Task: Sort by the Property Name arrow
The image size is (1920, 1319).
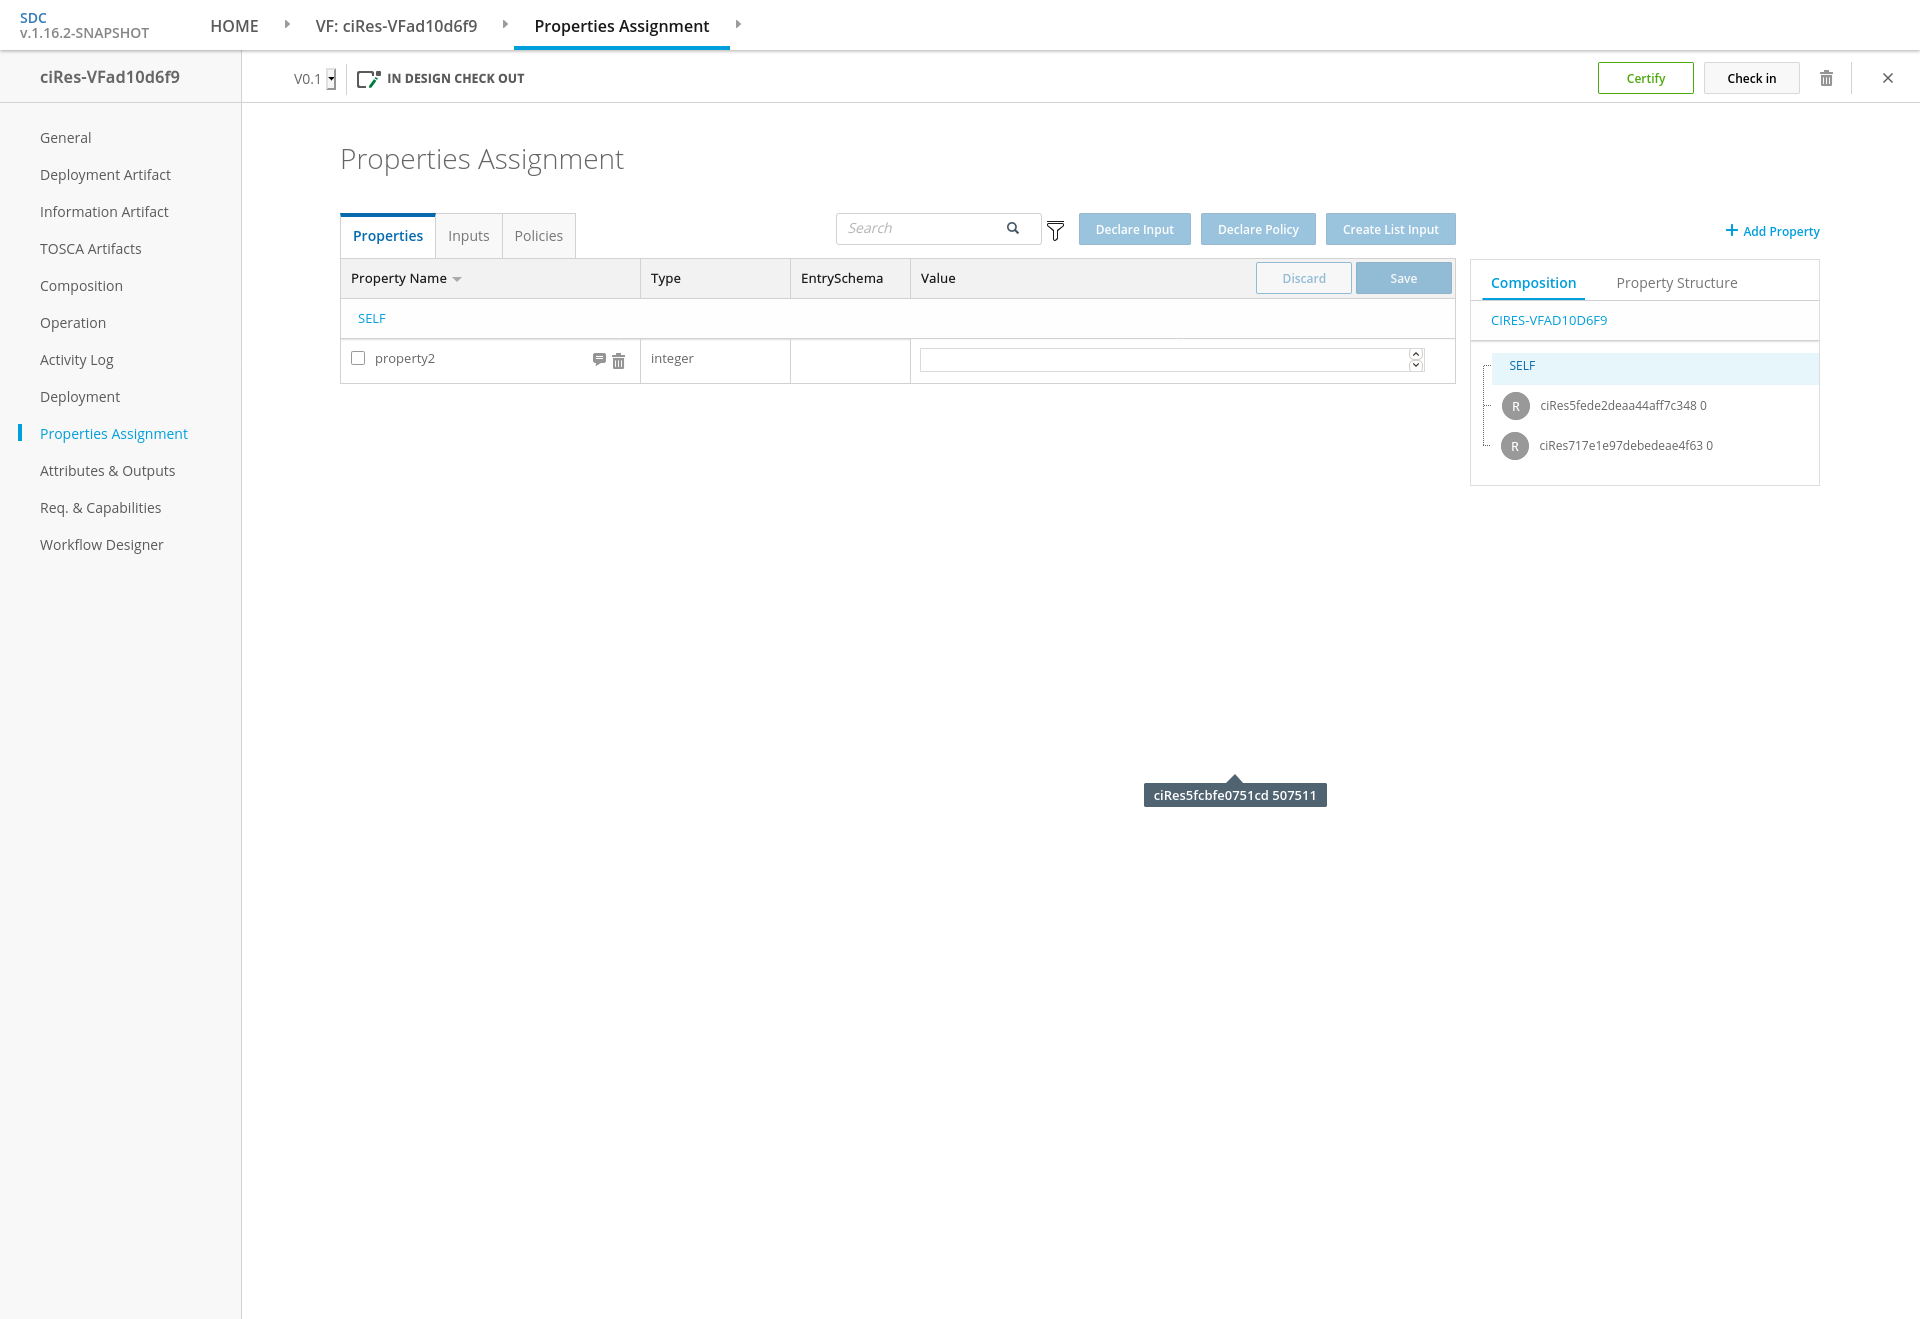Action: 457,279
